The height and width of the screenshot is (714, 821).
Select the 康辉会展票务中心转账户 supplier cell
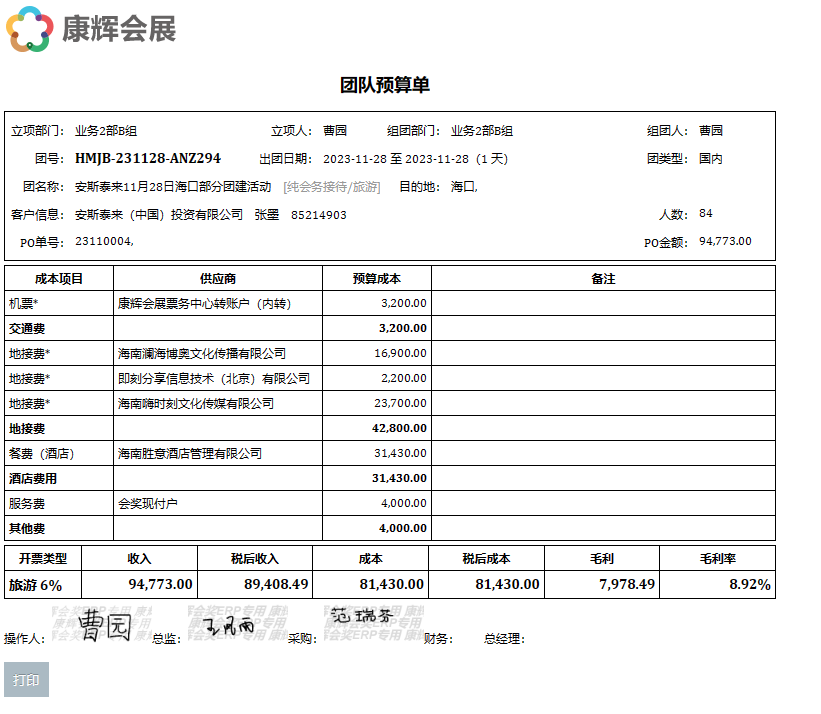(x=205, y=303)
